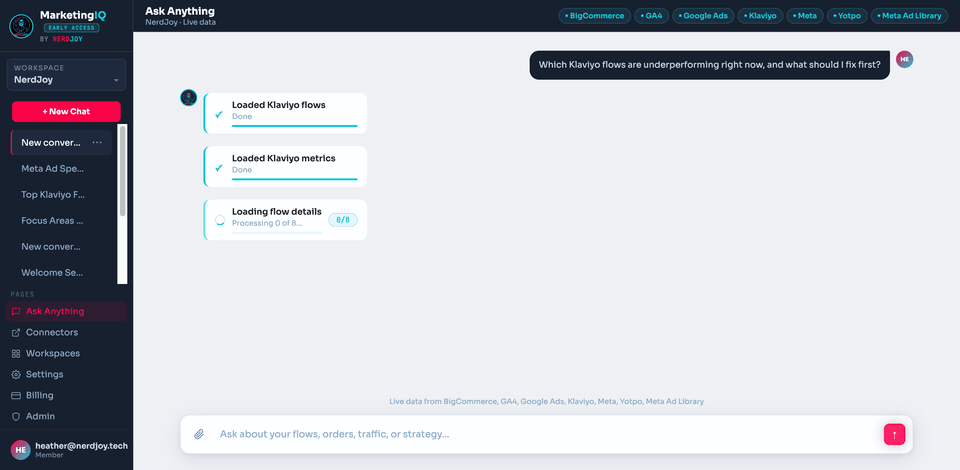
Task: Go to the Workspaces page
Action: [66, 354]
